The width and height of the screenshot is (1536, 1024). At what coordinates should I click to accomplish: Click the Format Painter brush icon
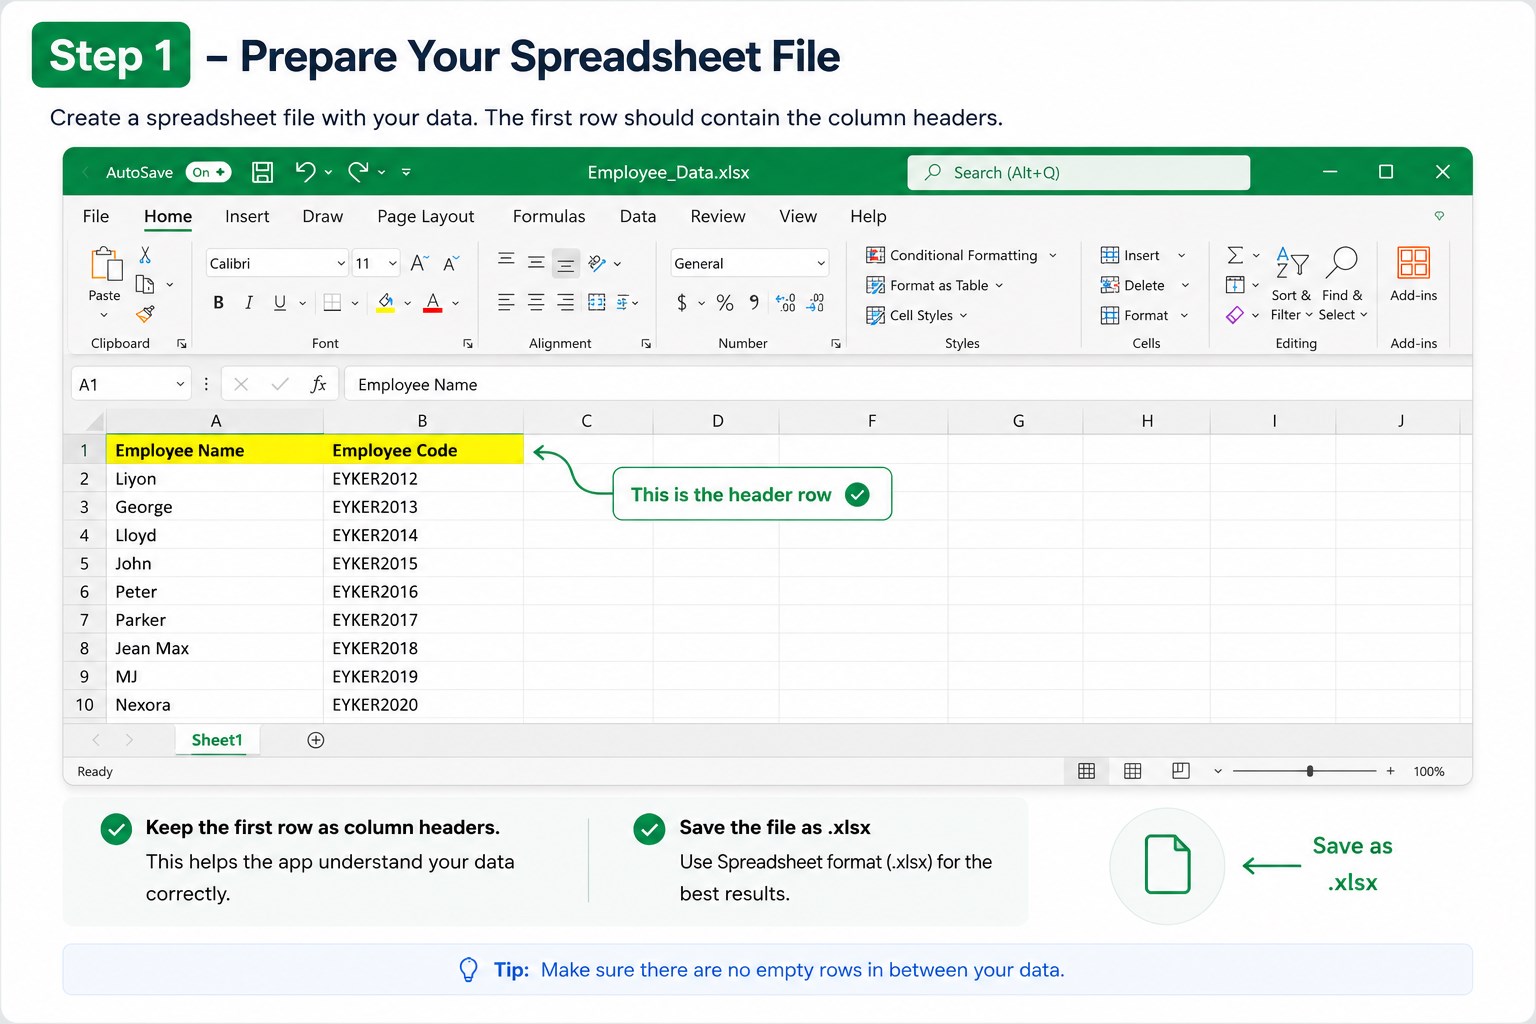tap(145, 314)
